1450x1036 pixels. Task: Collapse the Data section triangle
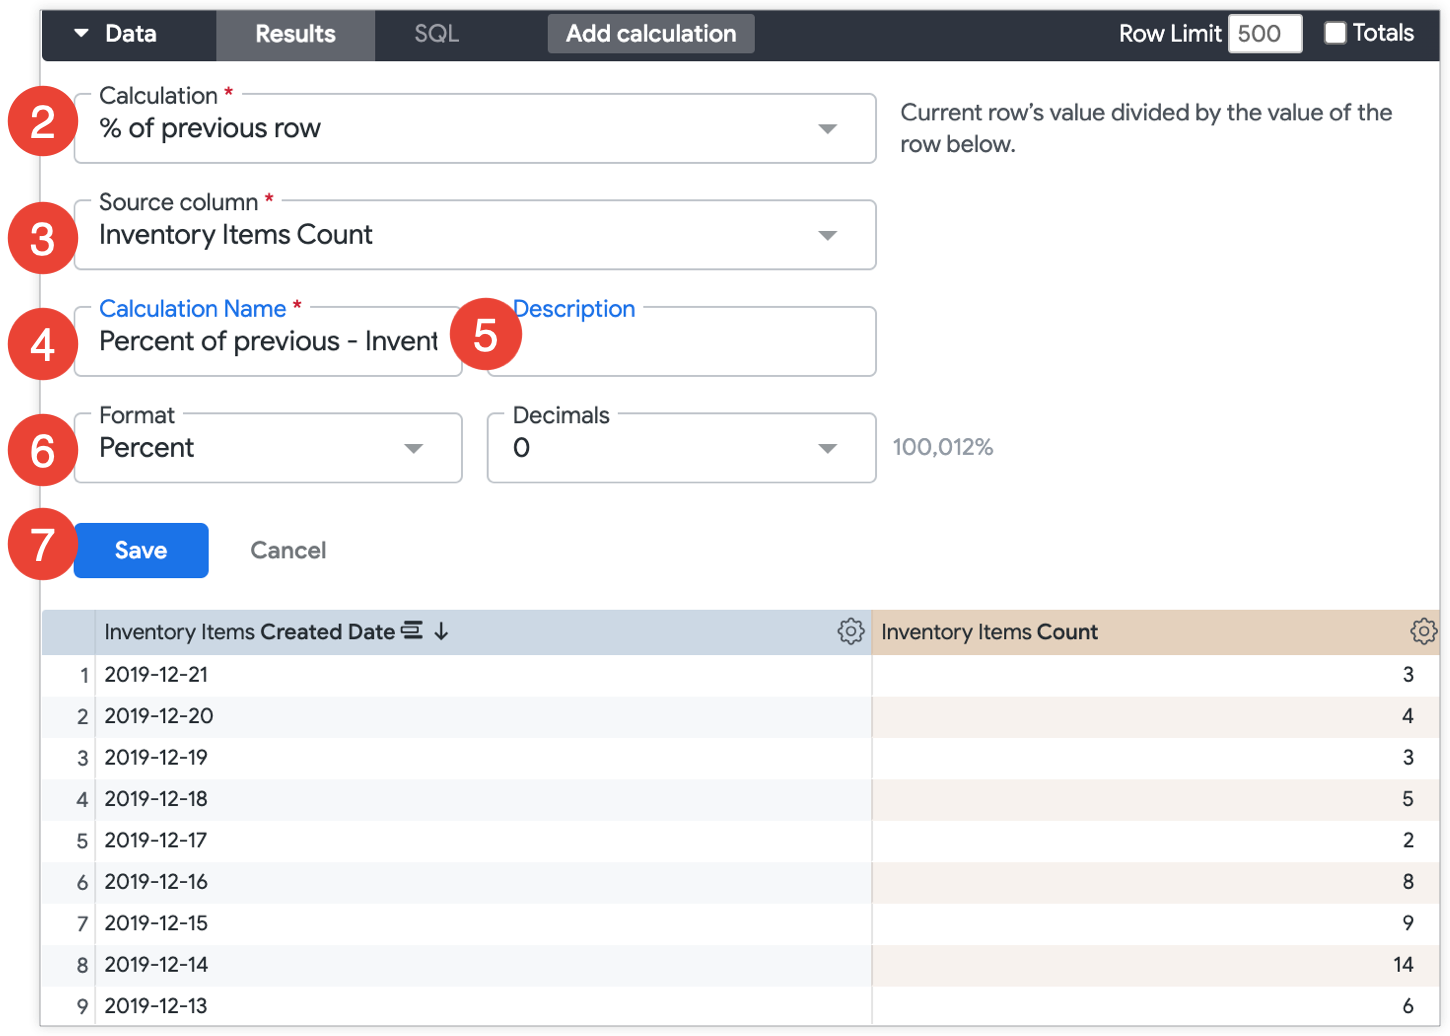[81, 33]
